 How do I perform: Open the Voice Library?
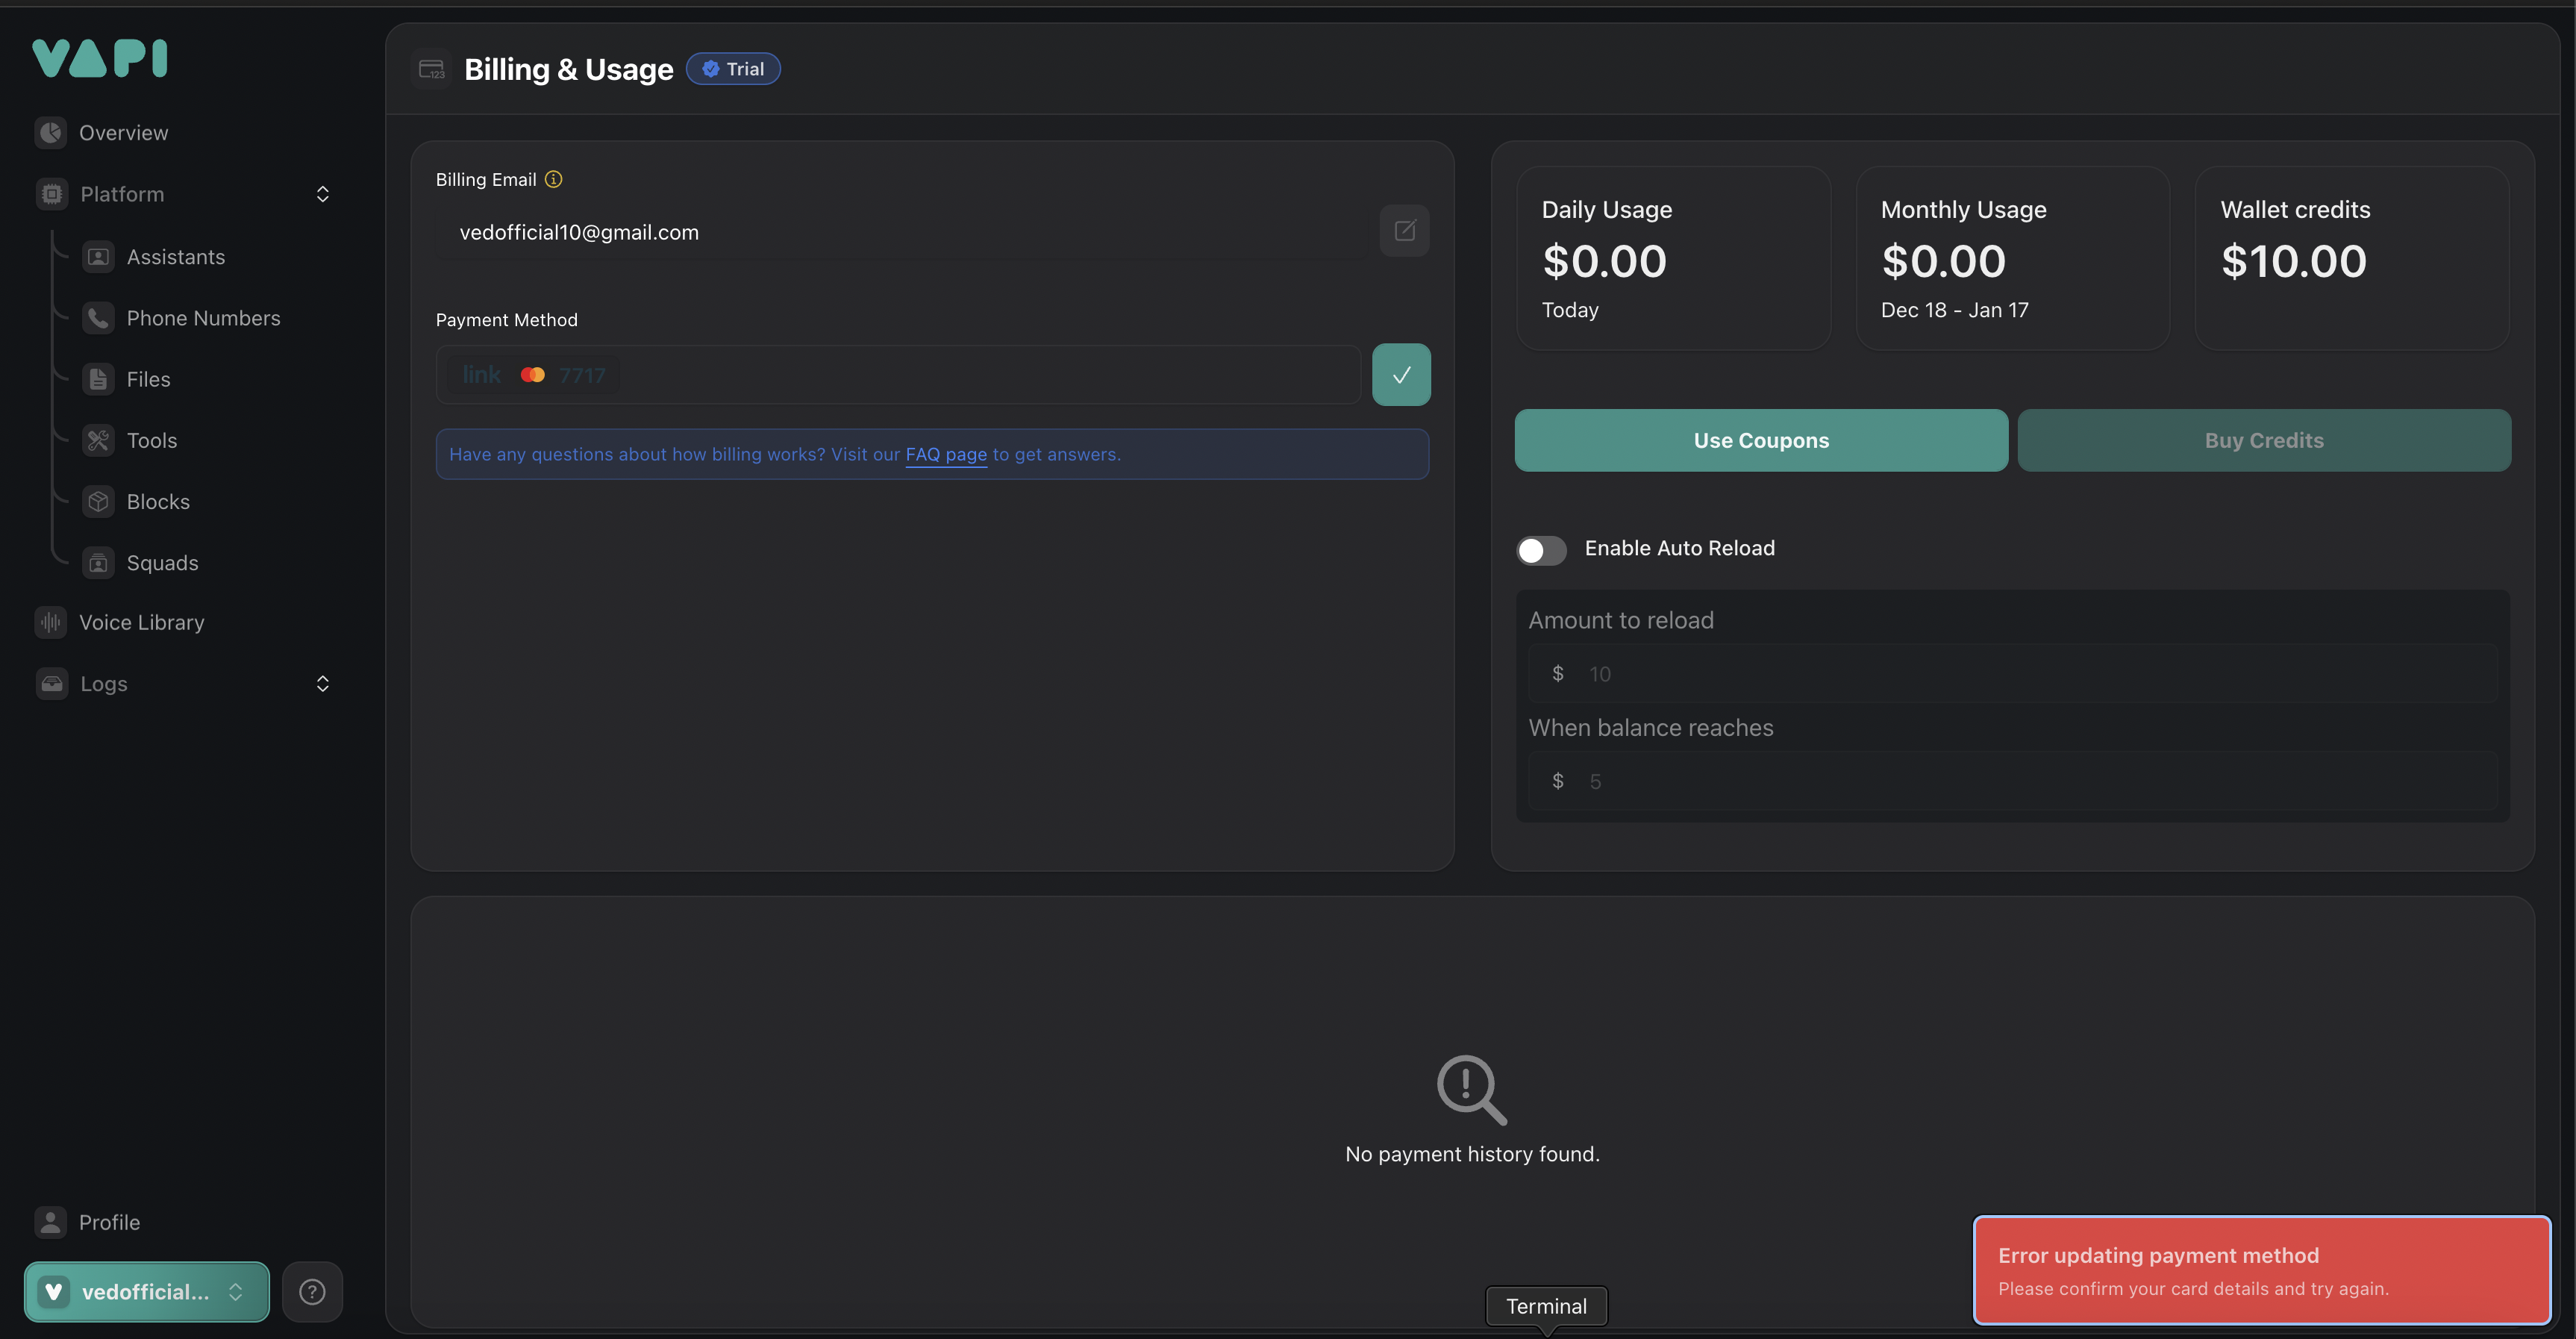[x=142, y=622]
